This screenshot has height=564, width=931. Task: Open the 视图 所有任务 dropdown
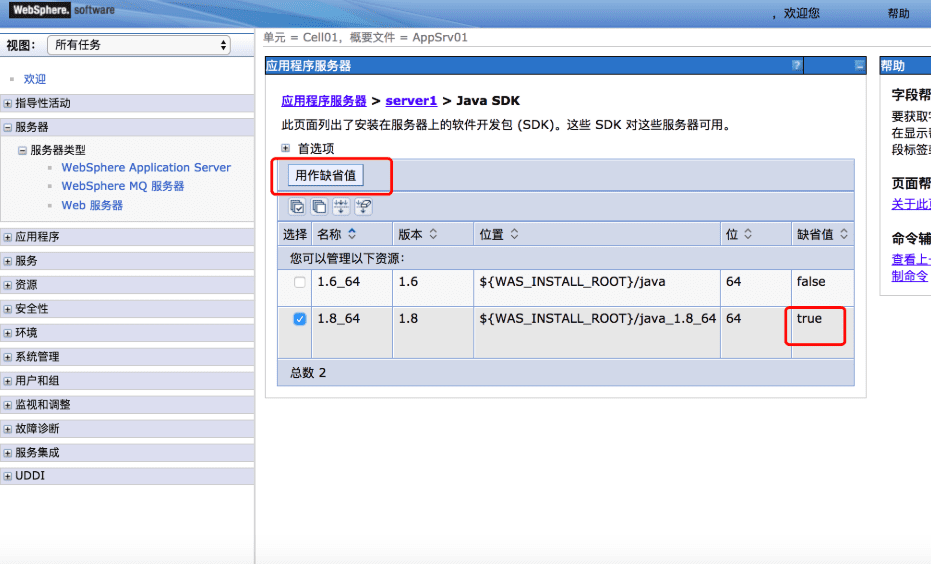pyautogui.click(x=139, y=45)
